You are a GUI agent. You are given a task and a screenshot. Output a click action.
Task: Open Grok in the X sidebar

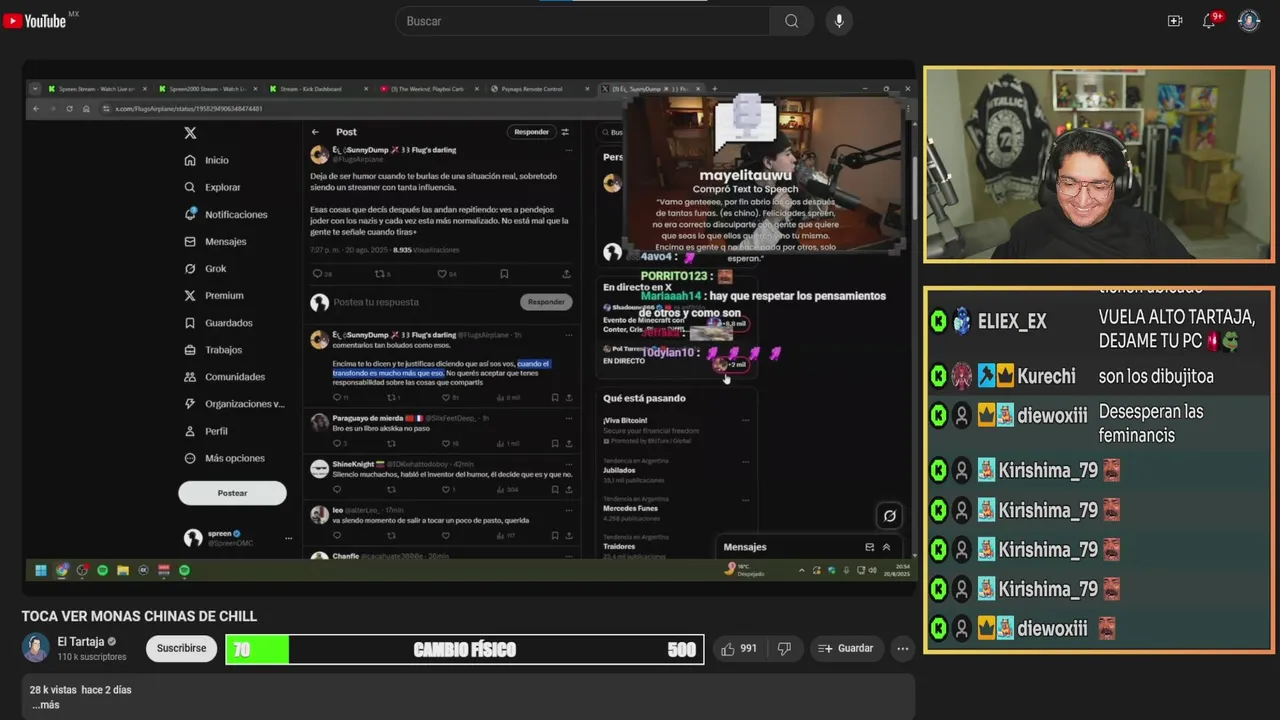click(205, 268)
